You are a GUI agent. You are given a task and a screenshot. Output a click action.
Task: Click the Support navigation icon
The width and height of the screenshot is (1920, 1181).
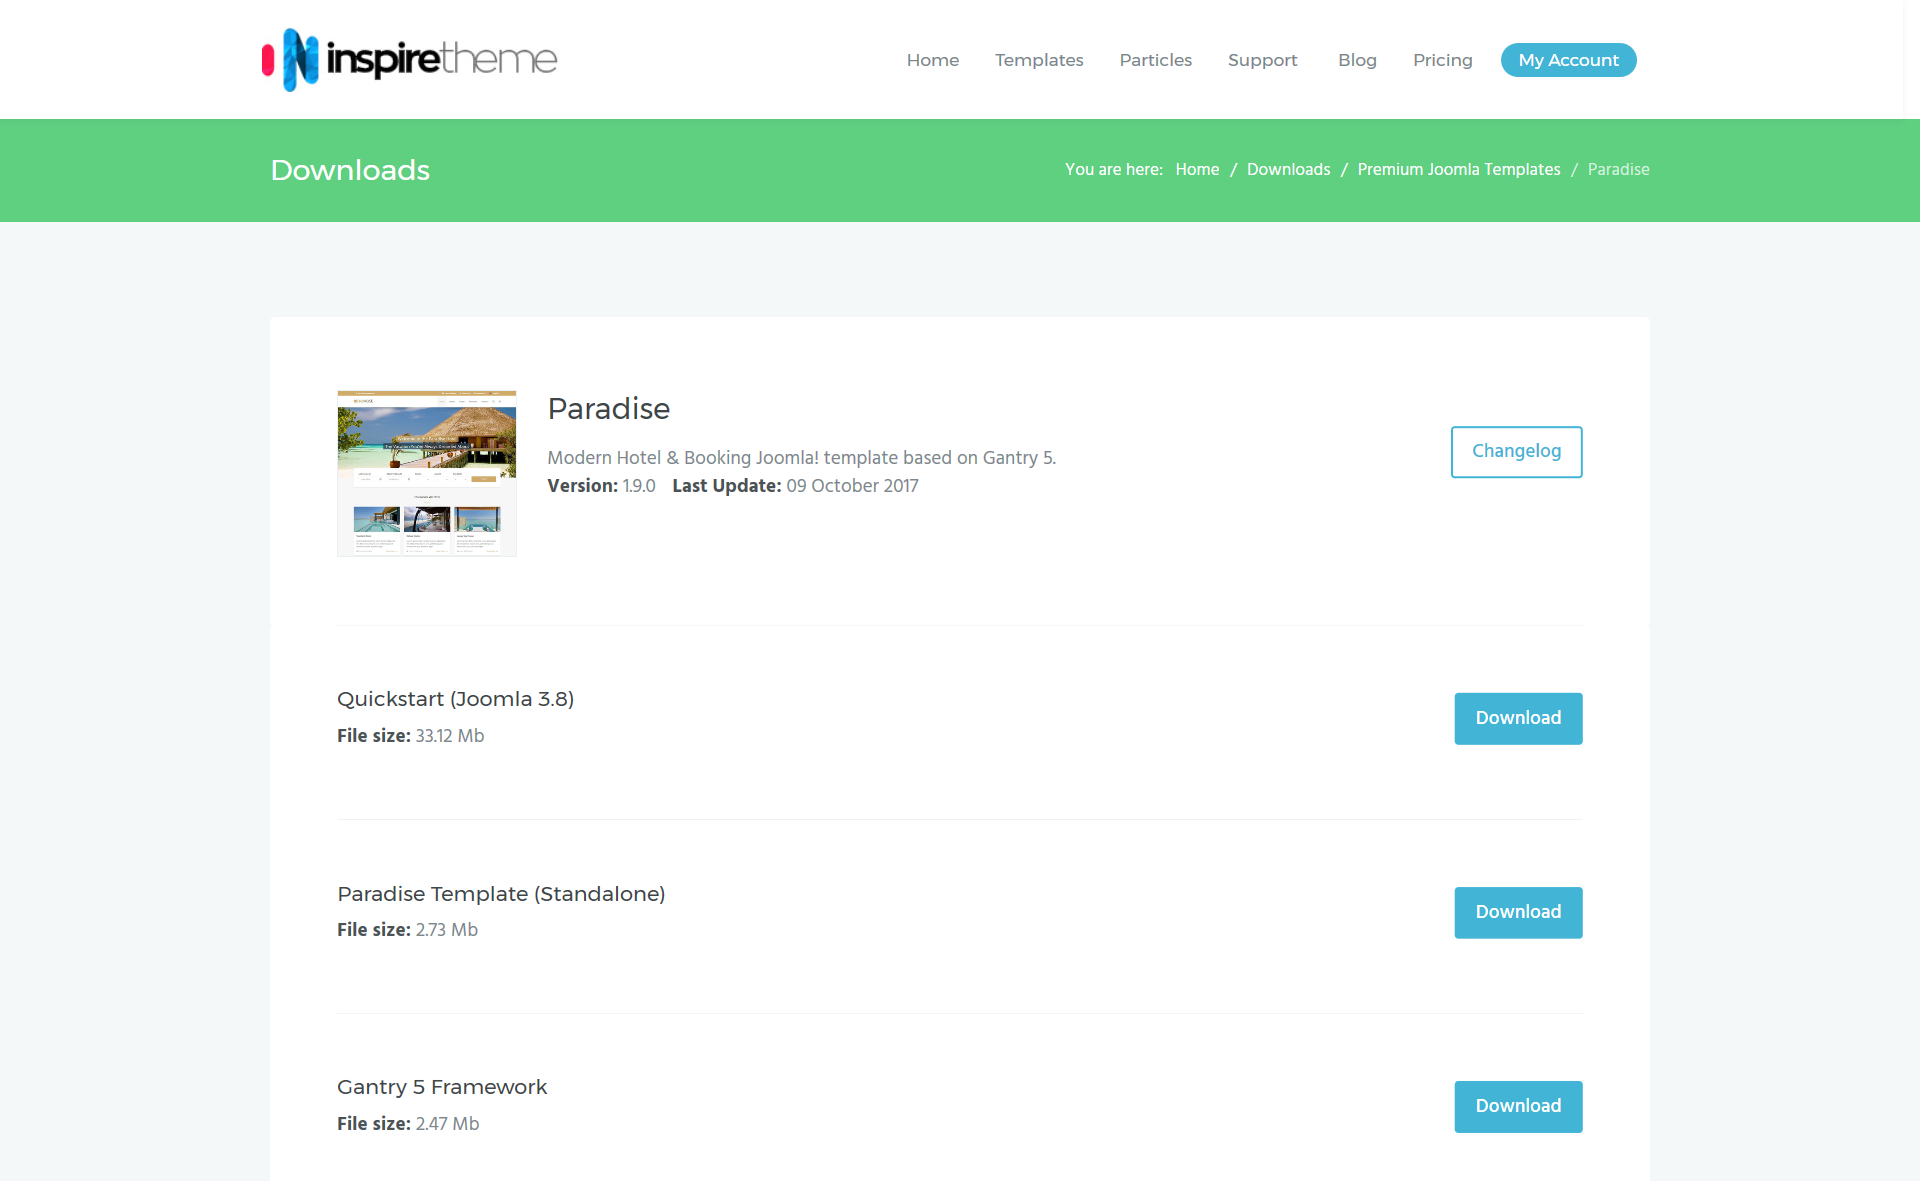(1264, 60)
